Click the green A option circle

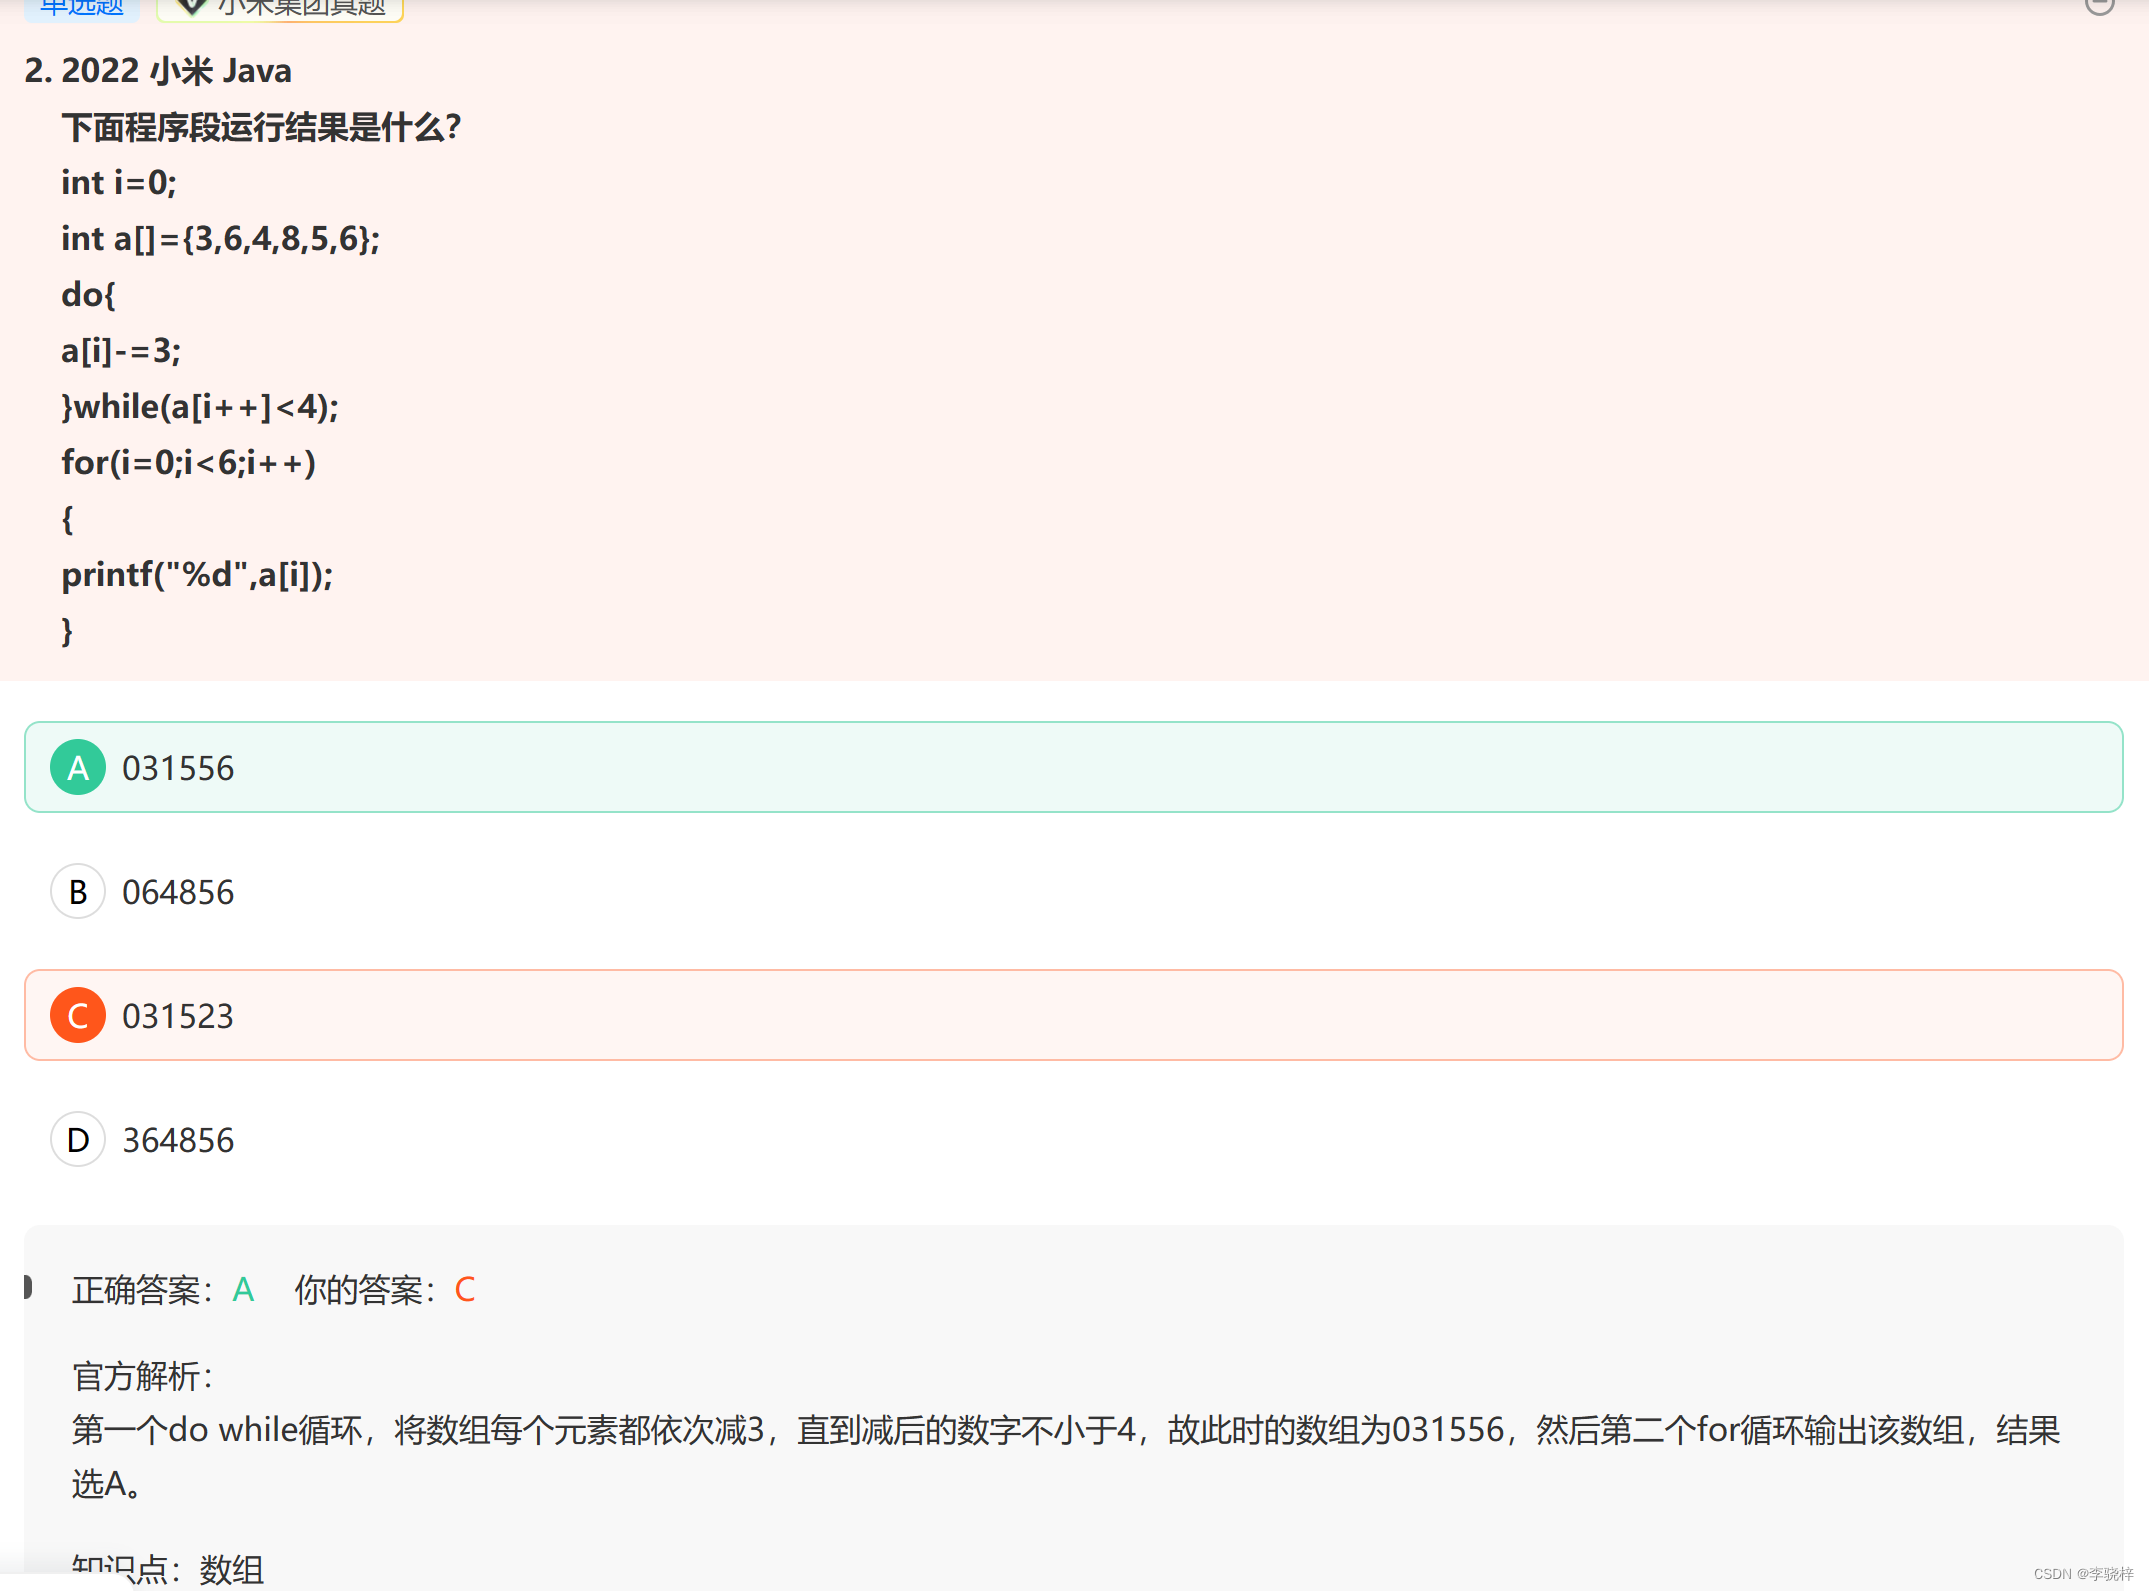[78, 767]
